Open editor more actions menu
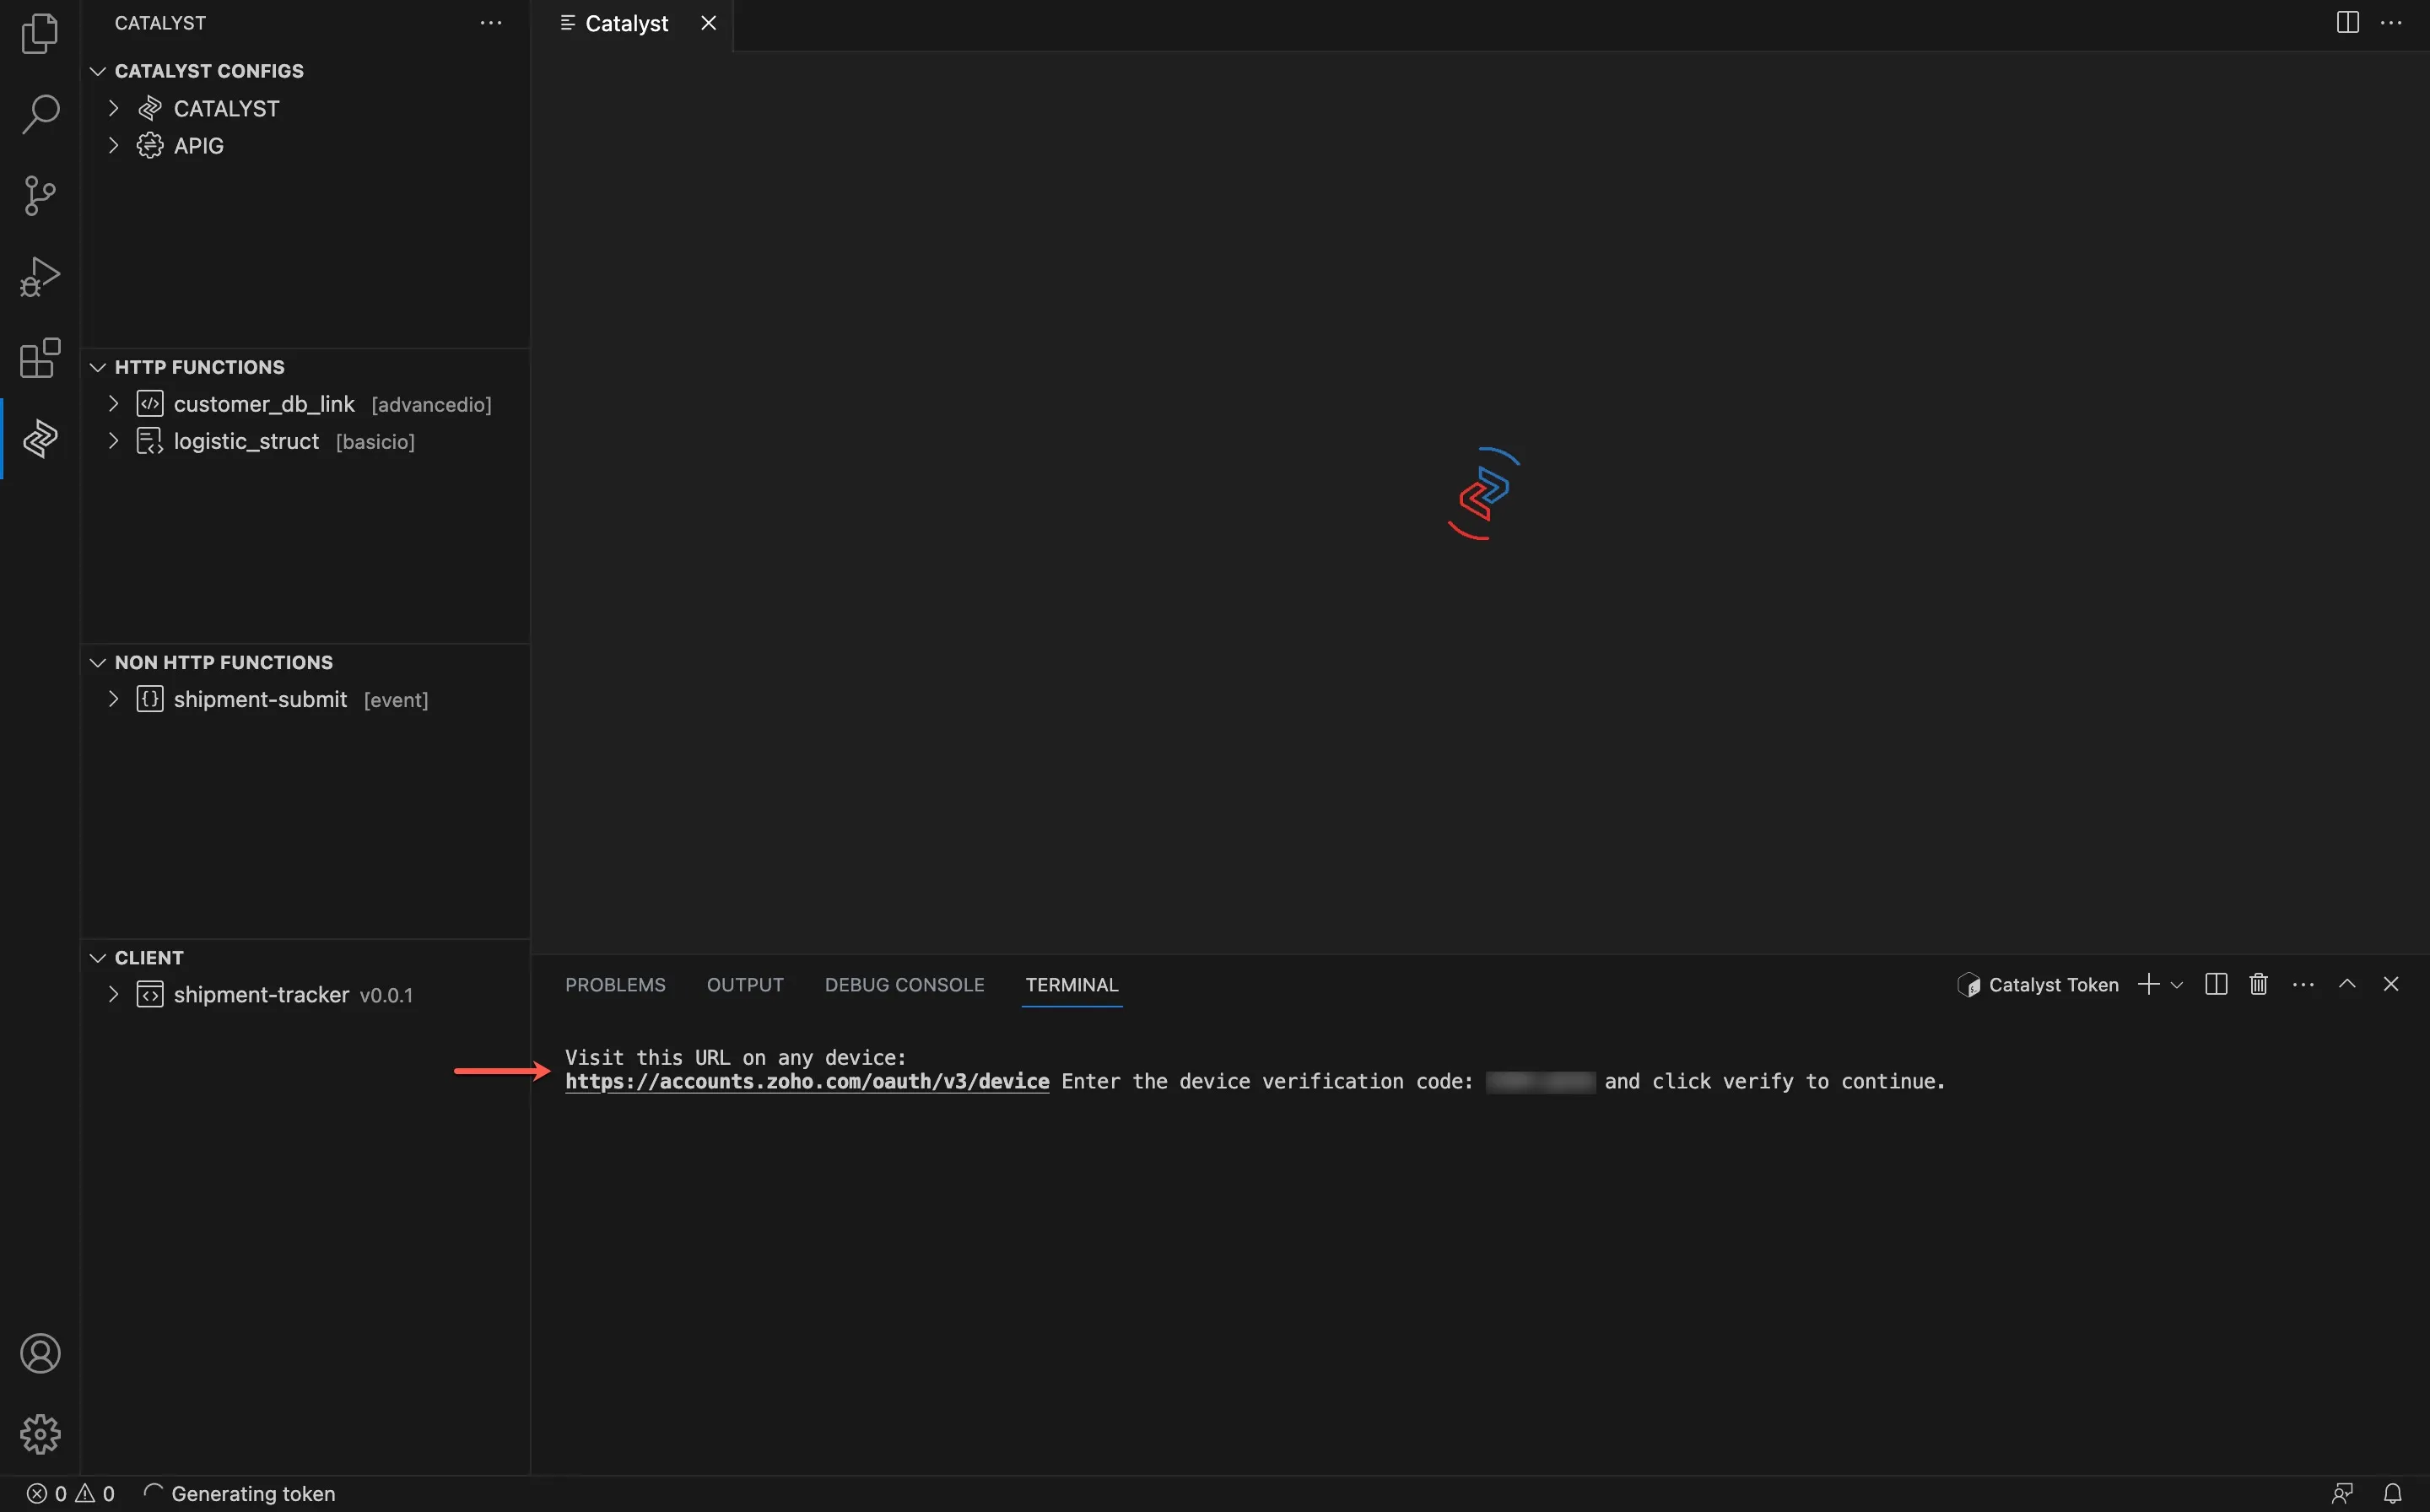2430x1512 pixels. pos(2391,23)
